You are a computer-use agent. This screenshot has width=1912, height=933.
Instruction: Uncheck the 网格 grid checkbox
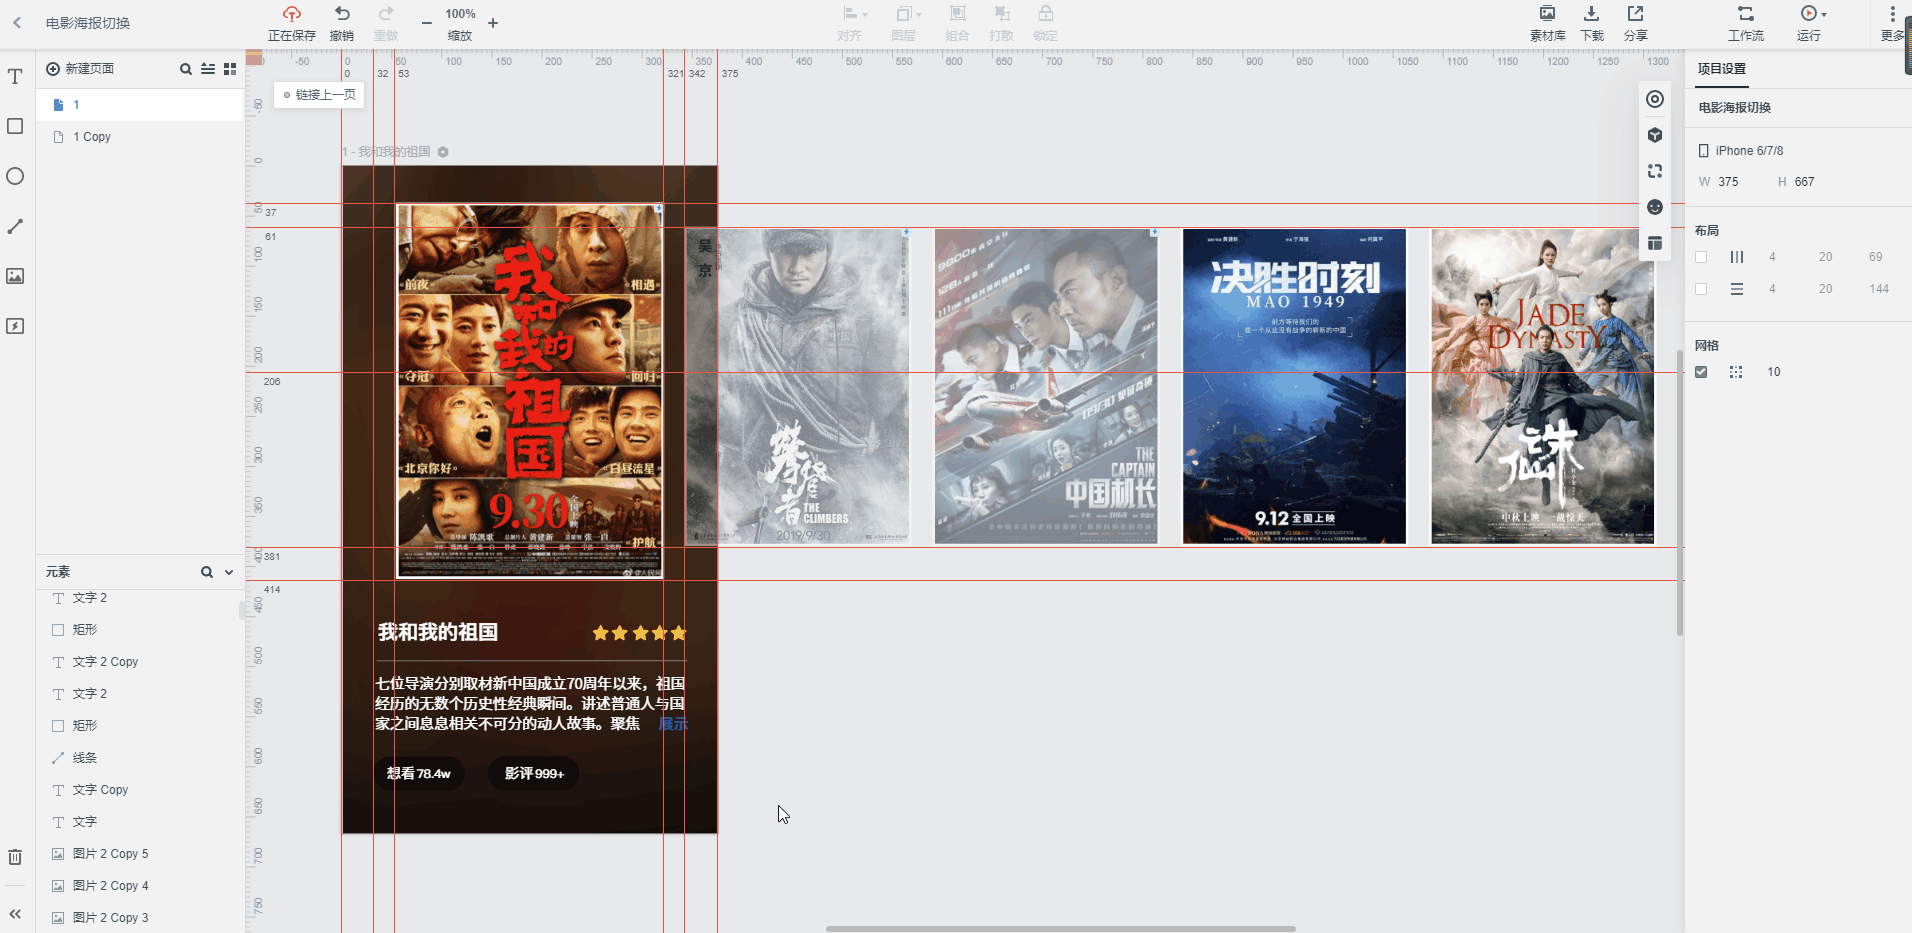1701,372
